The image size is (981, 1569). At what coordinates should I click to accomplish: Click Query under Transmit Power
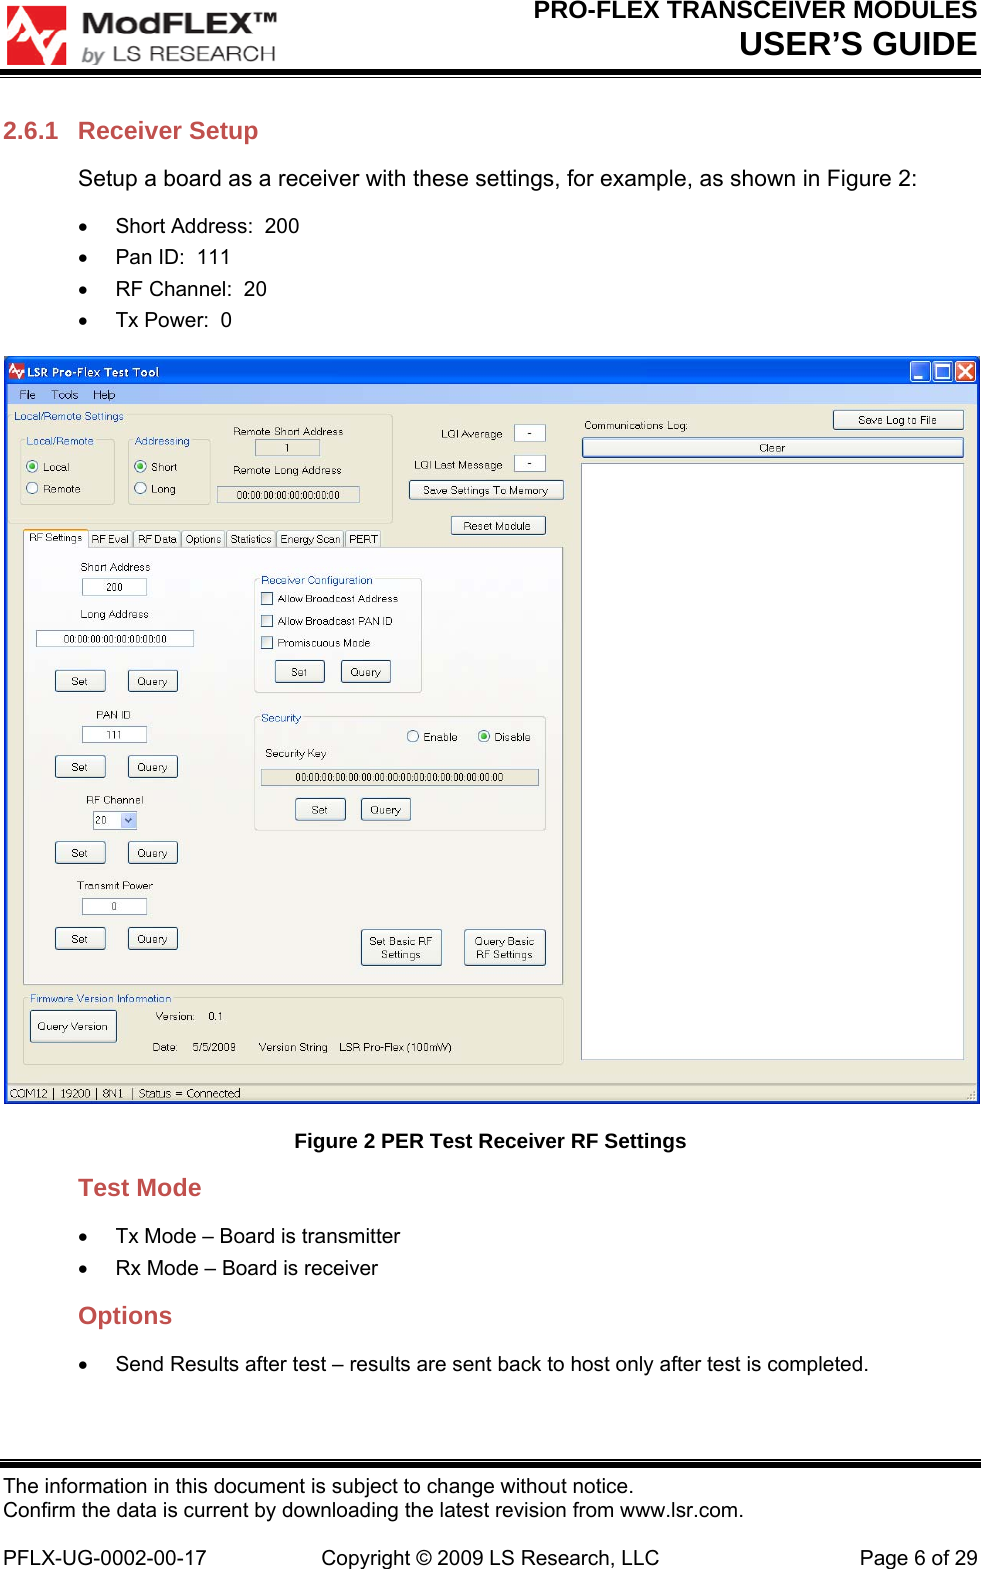coord(153,939)
